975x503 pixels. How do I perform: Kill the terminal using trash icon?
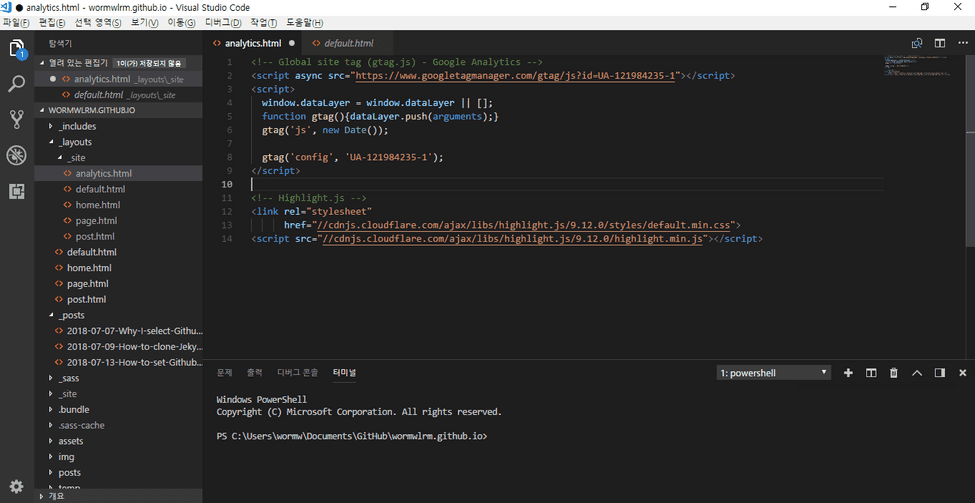click(894, 373)
